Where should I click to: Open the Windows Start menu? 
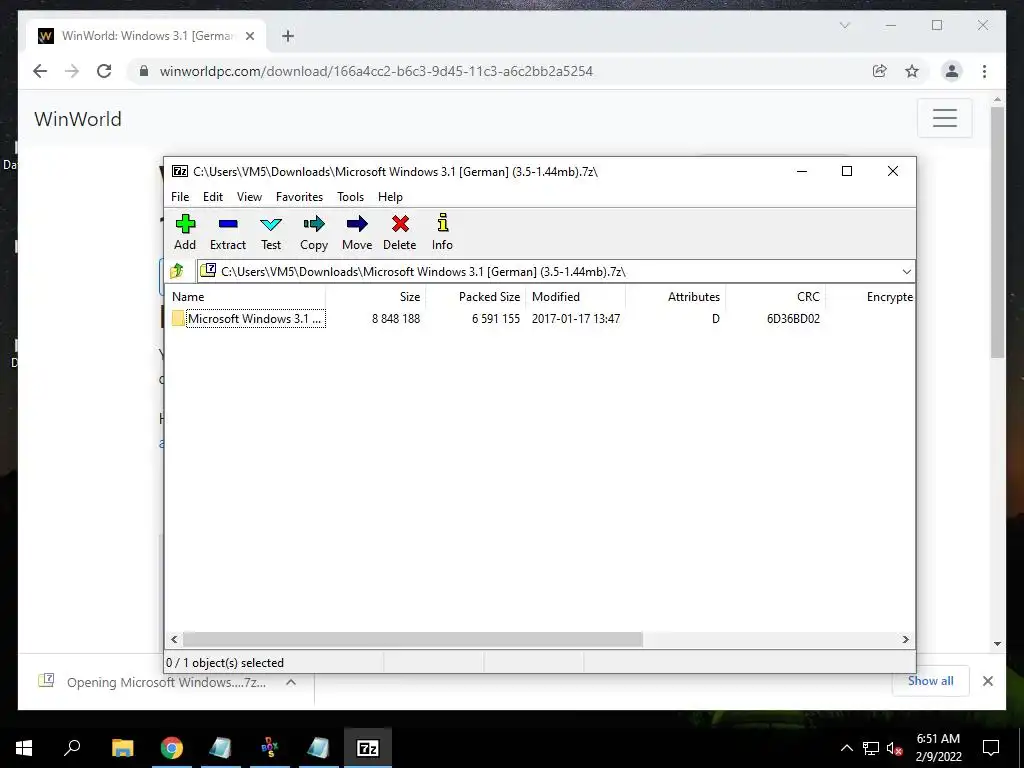24,748
